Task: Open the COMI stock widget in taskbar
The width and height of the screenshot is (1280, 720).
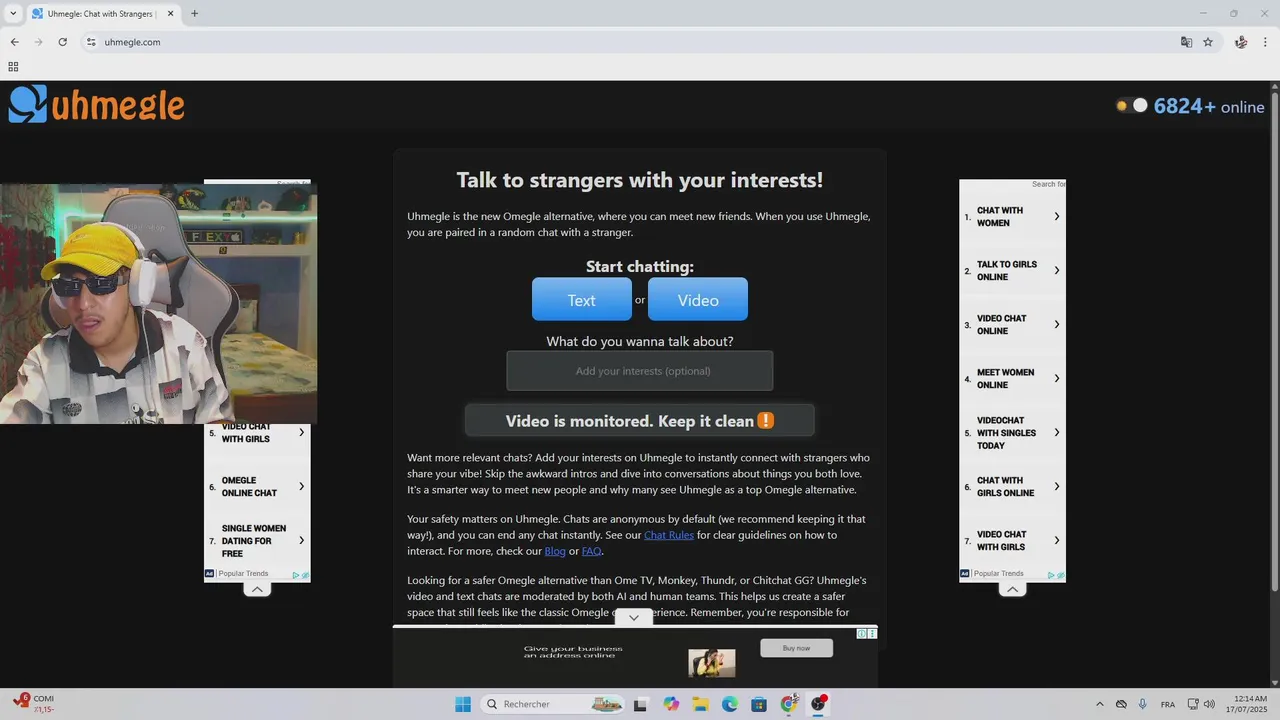Action: (34, 704)
